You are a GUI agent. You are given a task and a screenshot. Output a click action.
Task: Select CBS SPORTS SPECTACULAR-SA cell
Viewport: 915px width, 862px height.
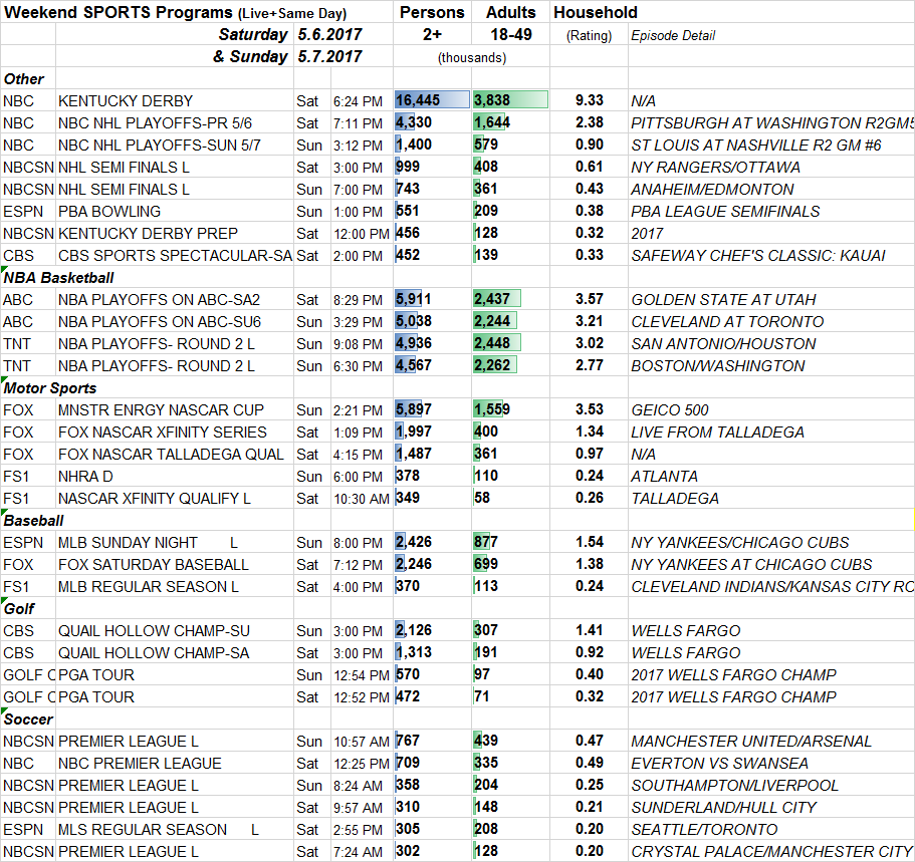[174, 256]
